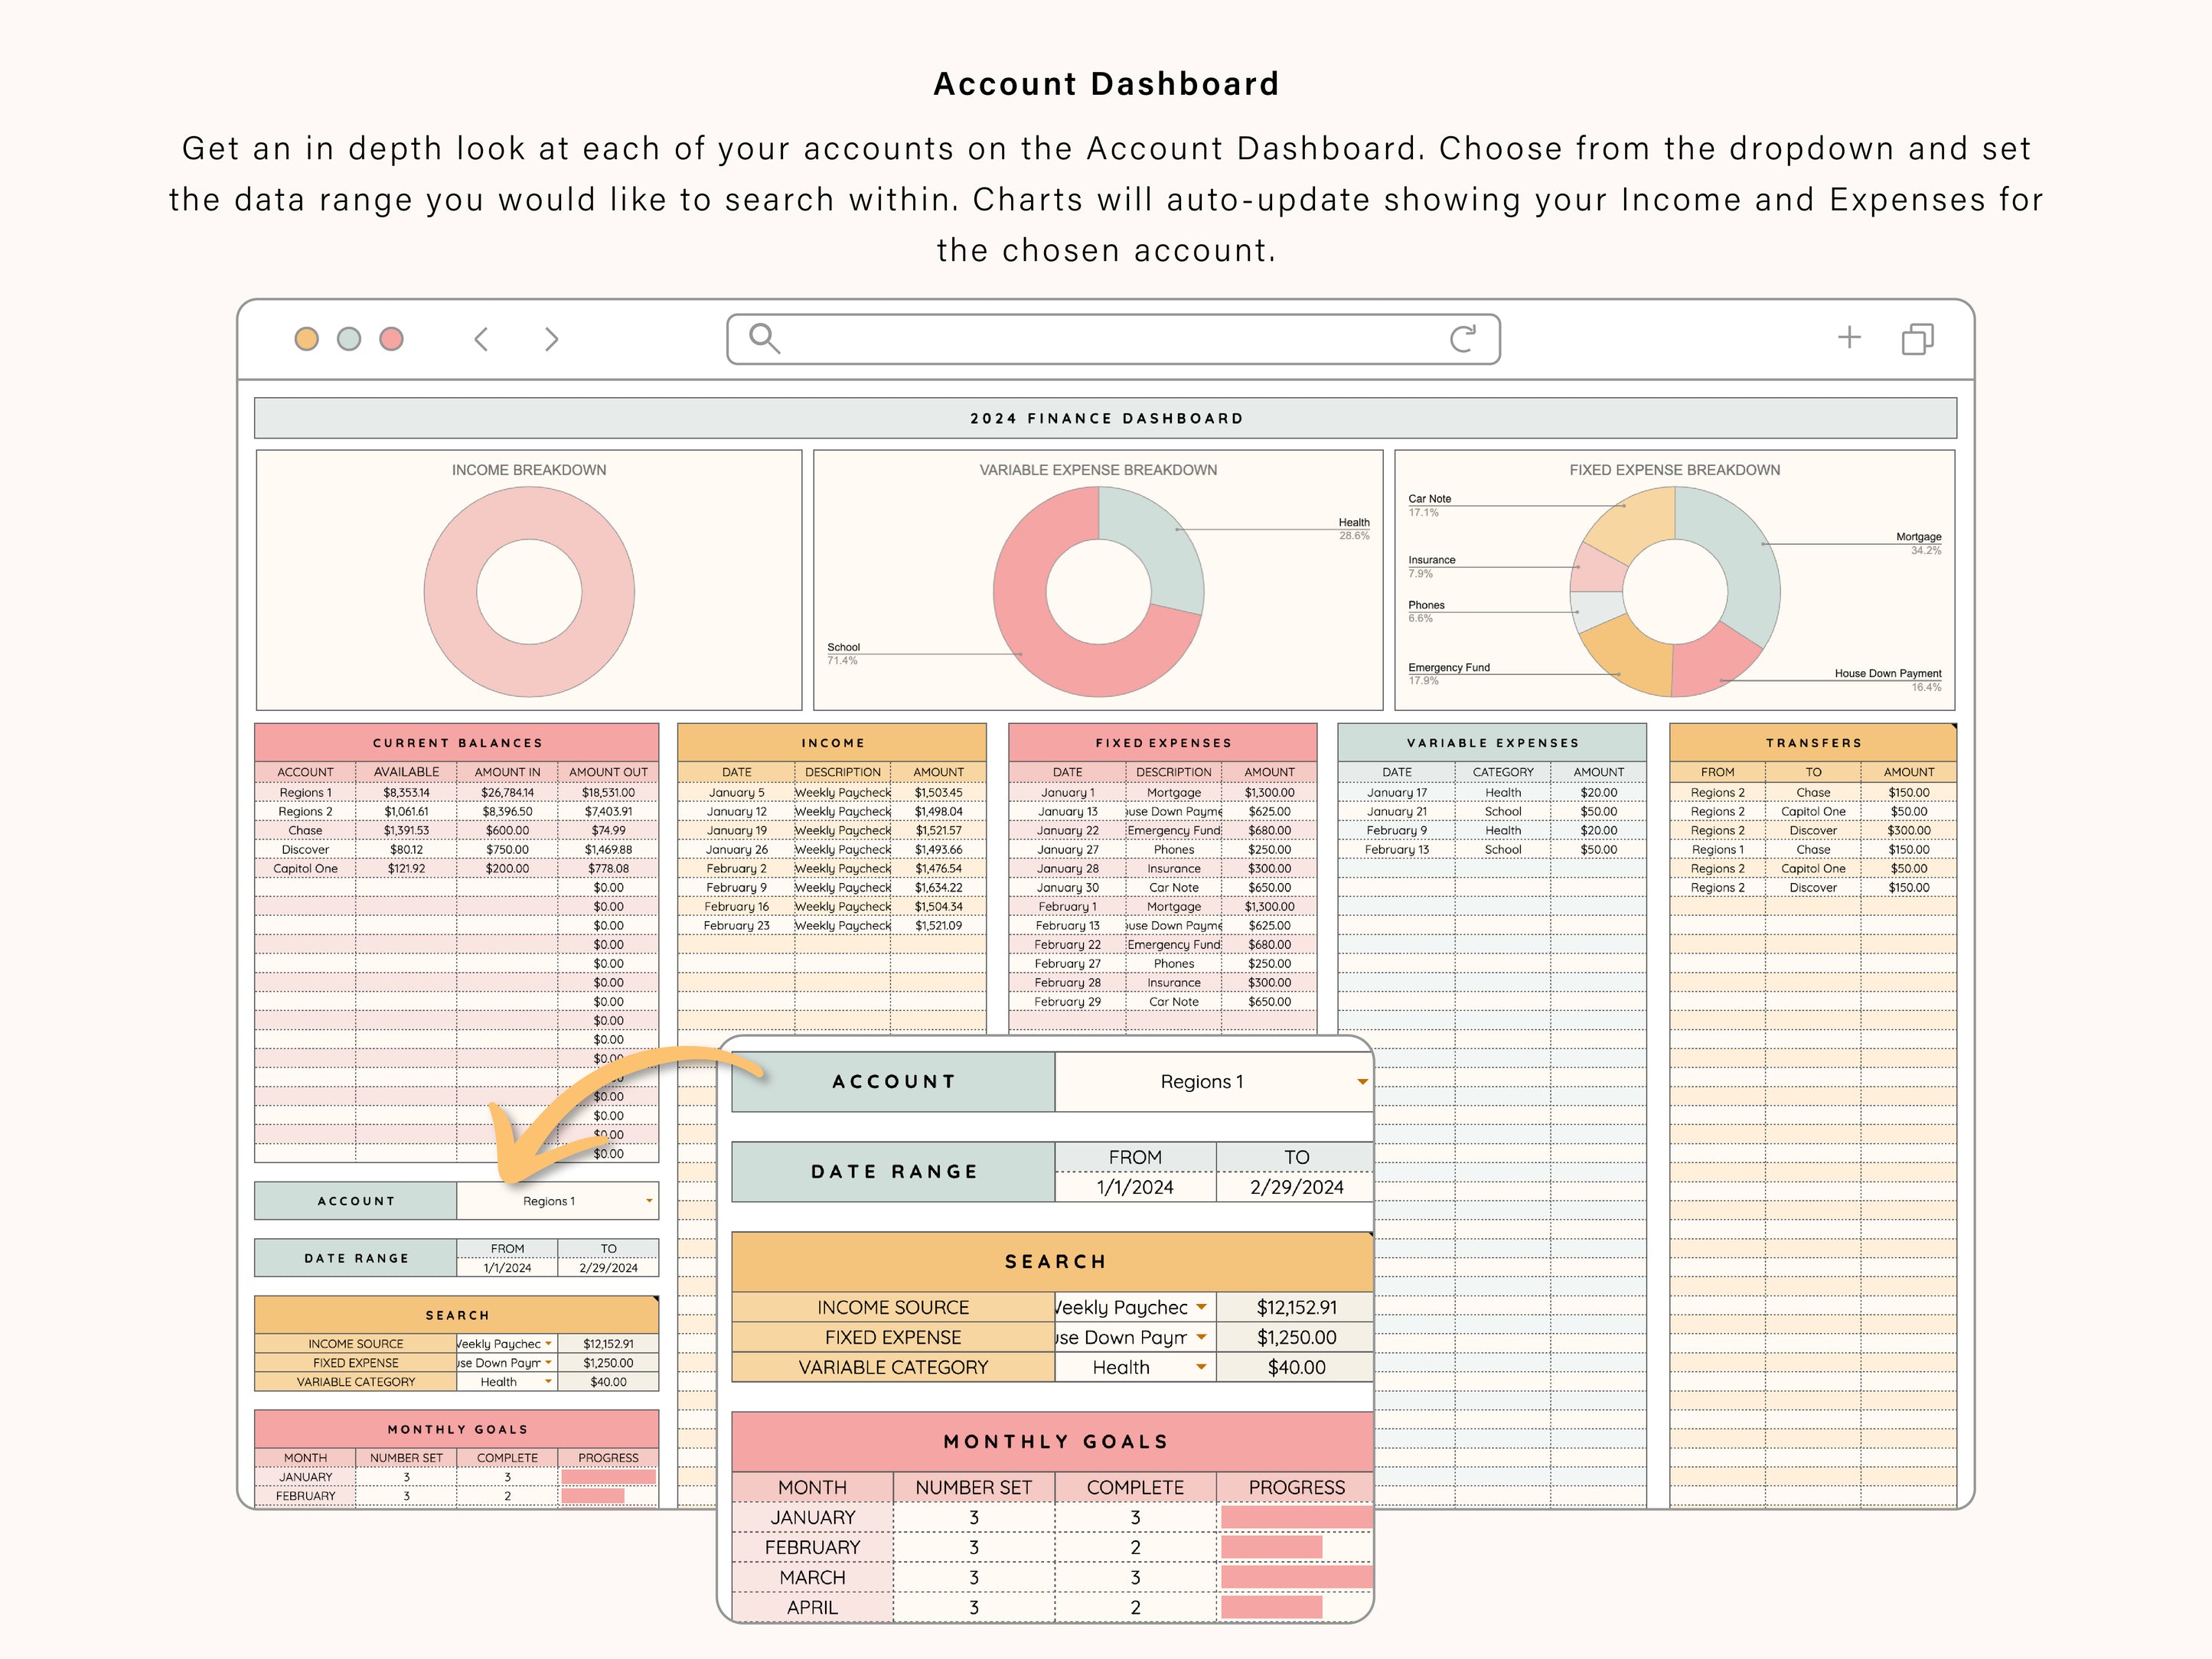2212x1659 pixels.
Task: Click the duplicate tab icon at top right
Action: [x=1918, y=340]
